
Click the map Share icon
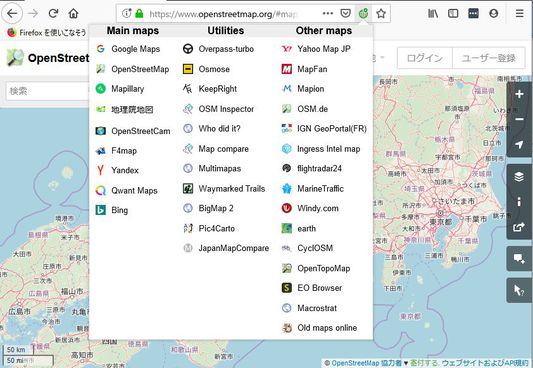[x=519, y=227]
